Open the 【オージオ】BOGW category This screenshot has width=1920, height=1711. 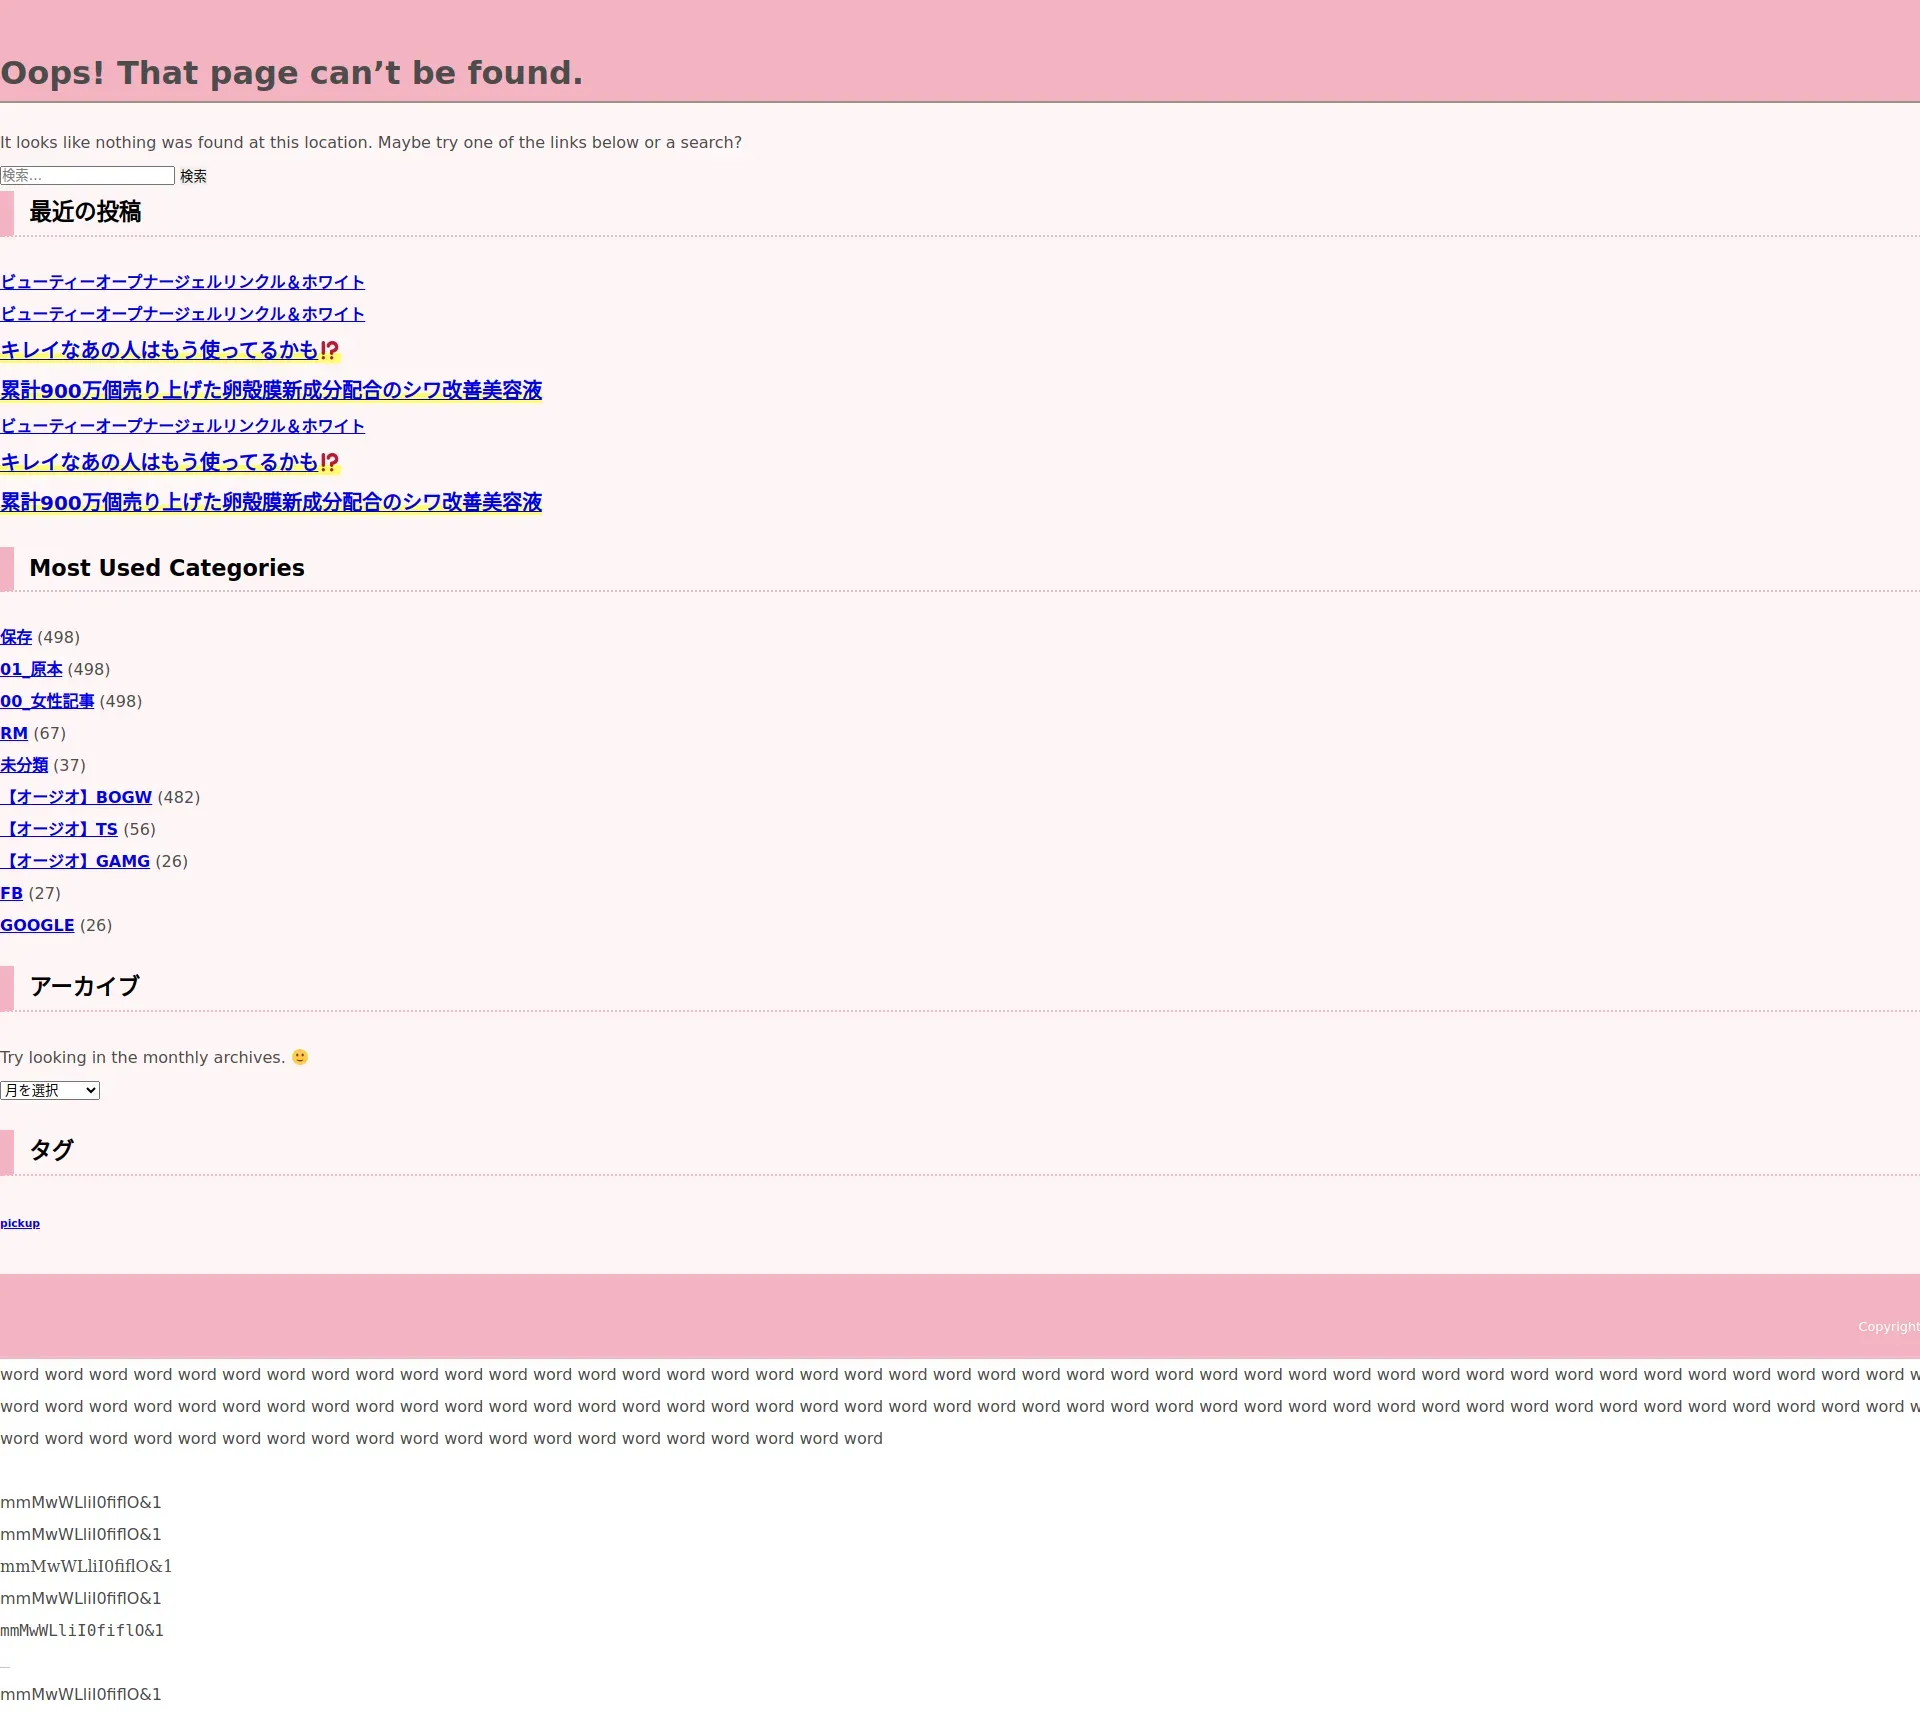click(77, 797)
